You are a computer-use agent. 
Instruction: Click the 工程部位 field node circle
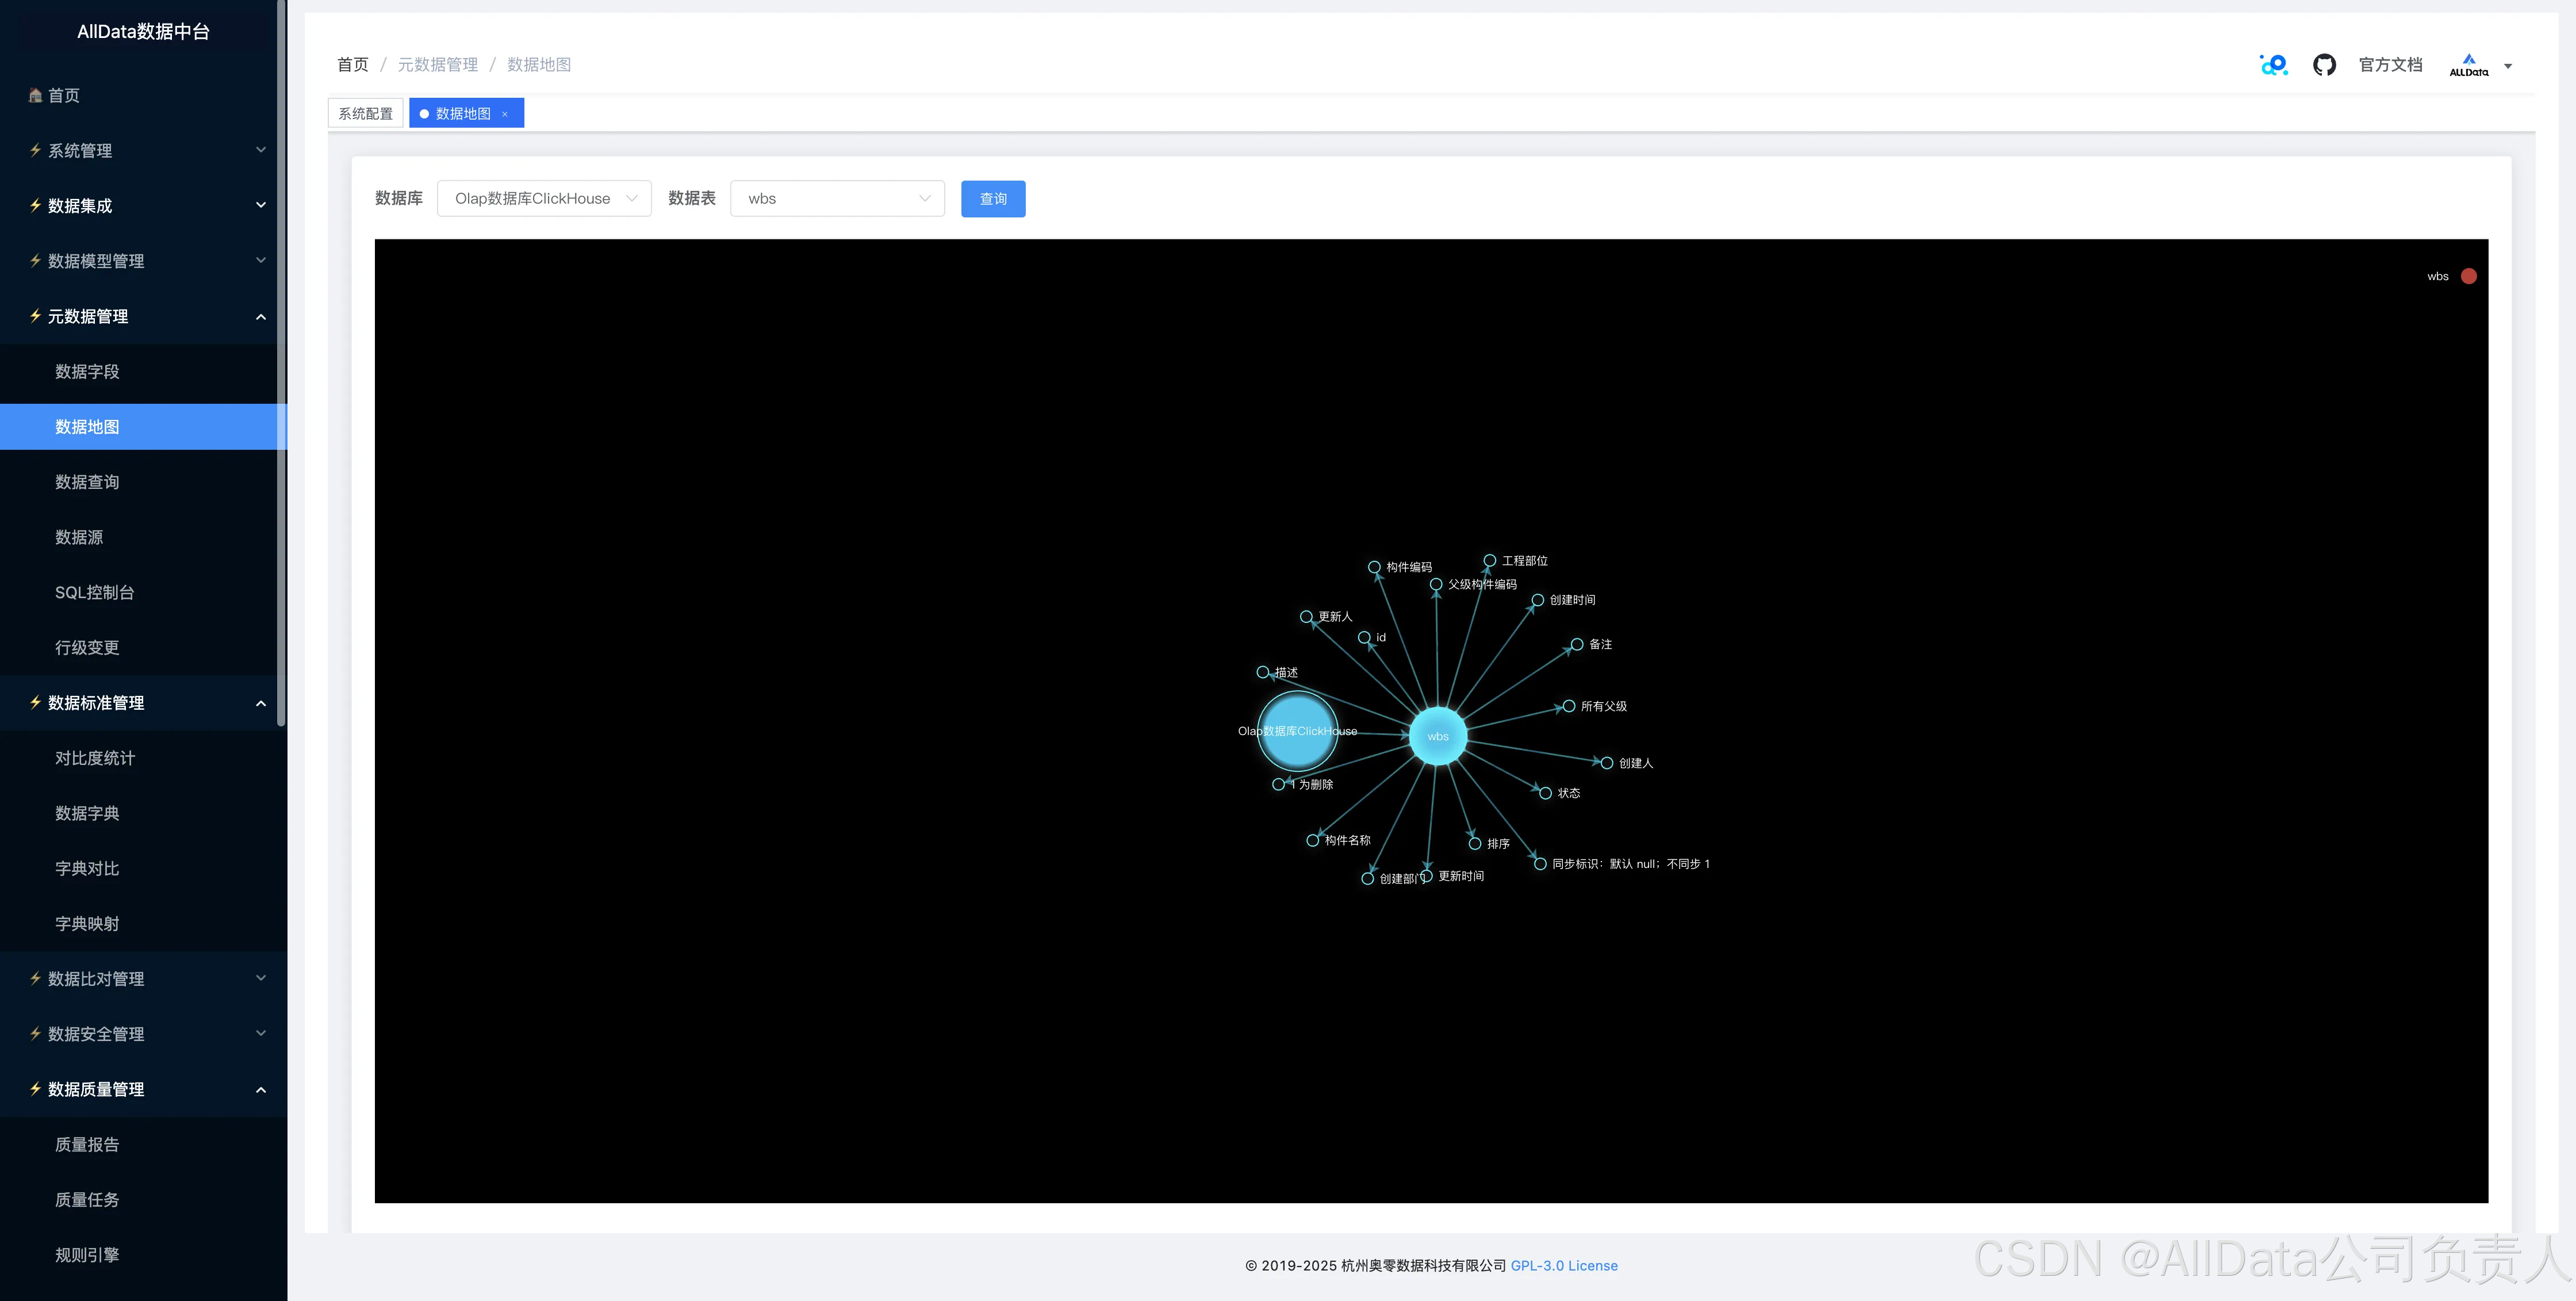click(x=1489, y=561)
